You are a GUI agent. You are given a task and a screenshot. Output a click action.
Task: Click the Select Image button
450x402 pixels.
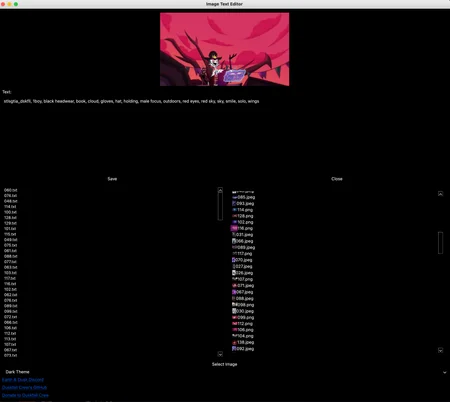(225, 364)
